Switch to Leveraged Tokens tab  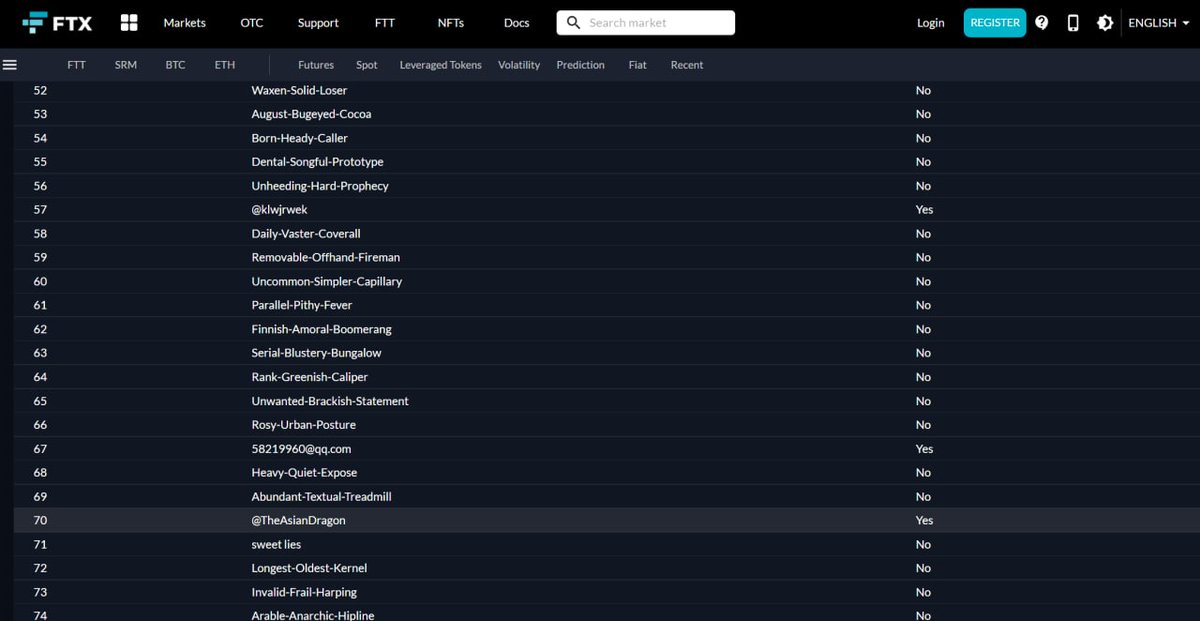click(440, 65)
